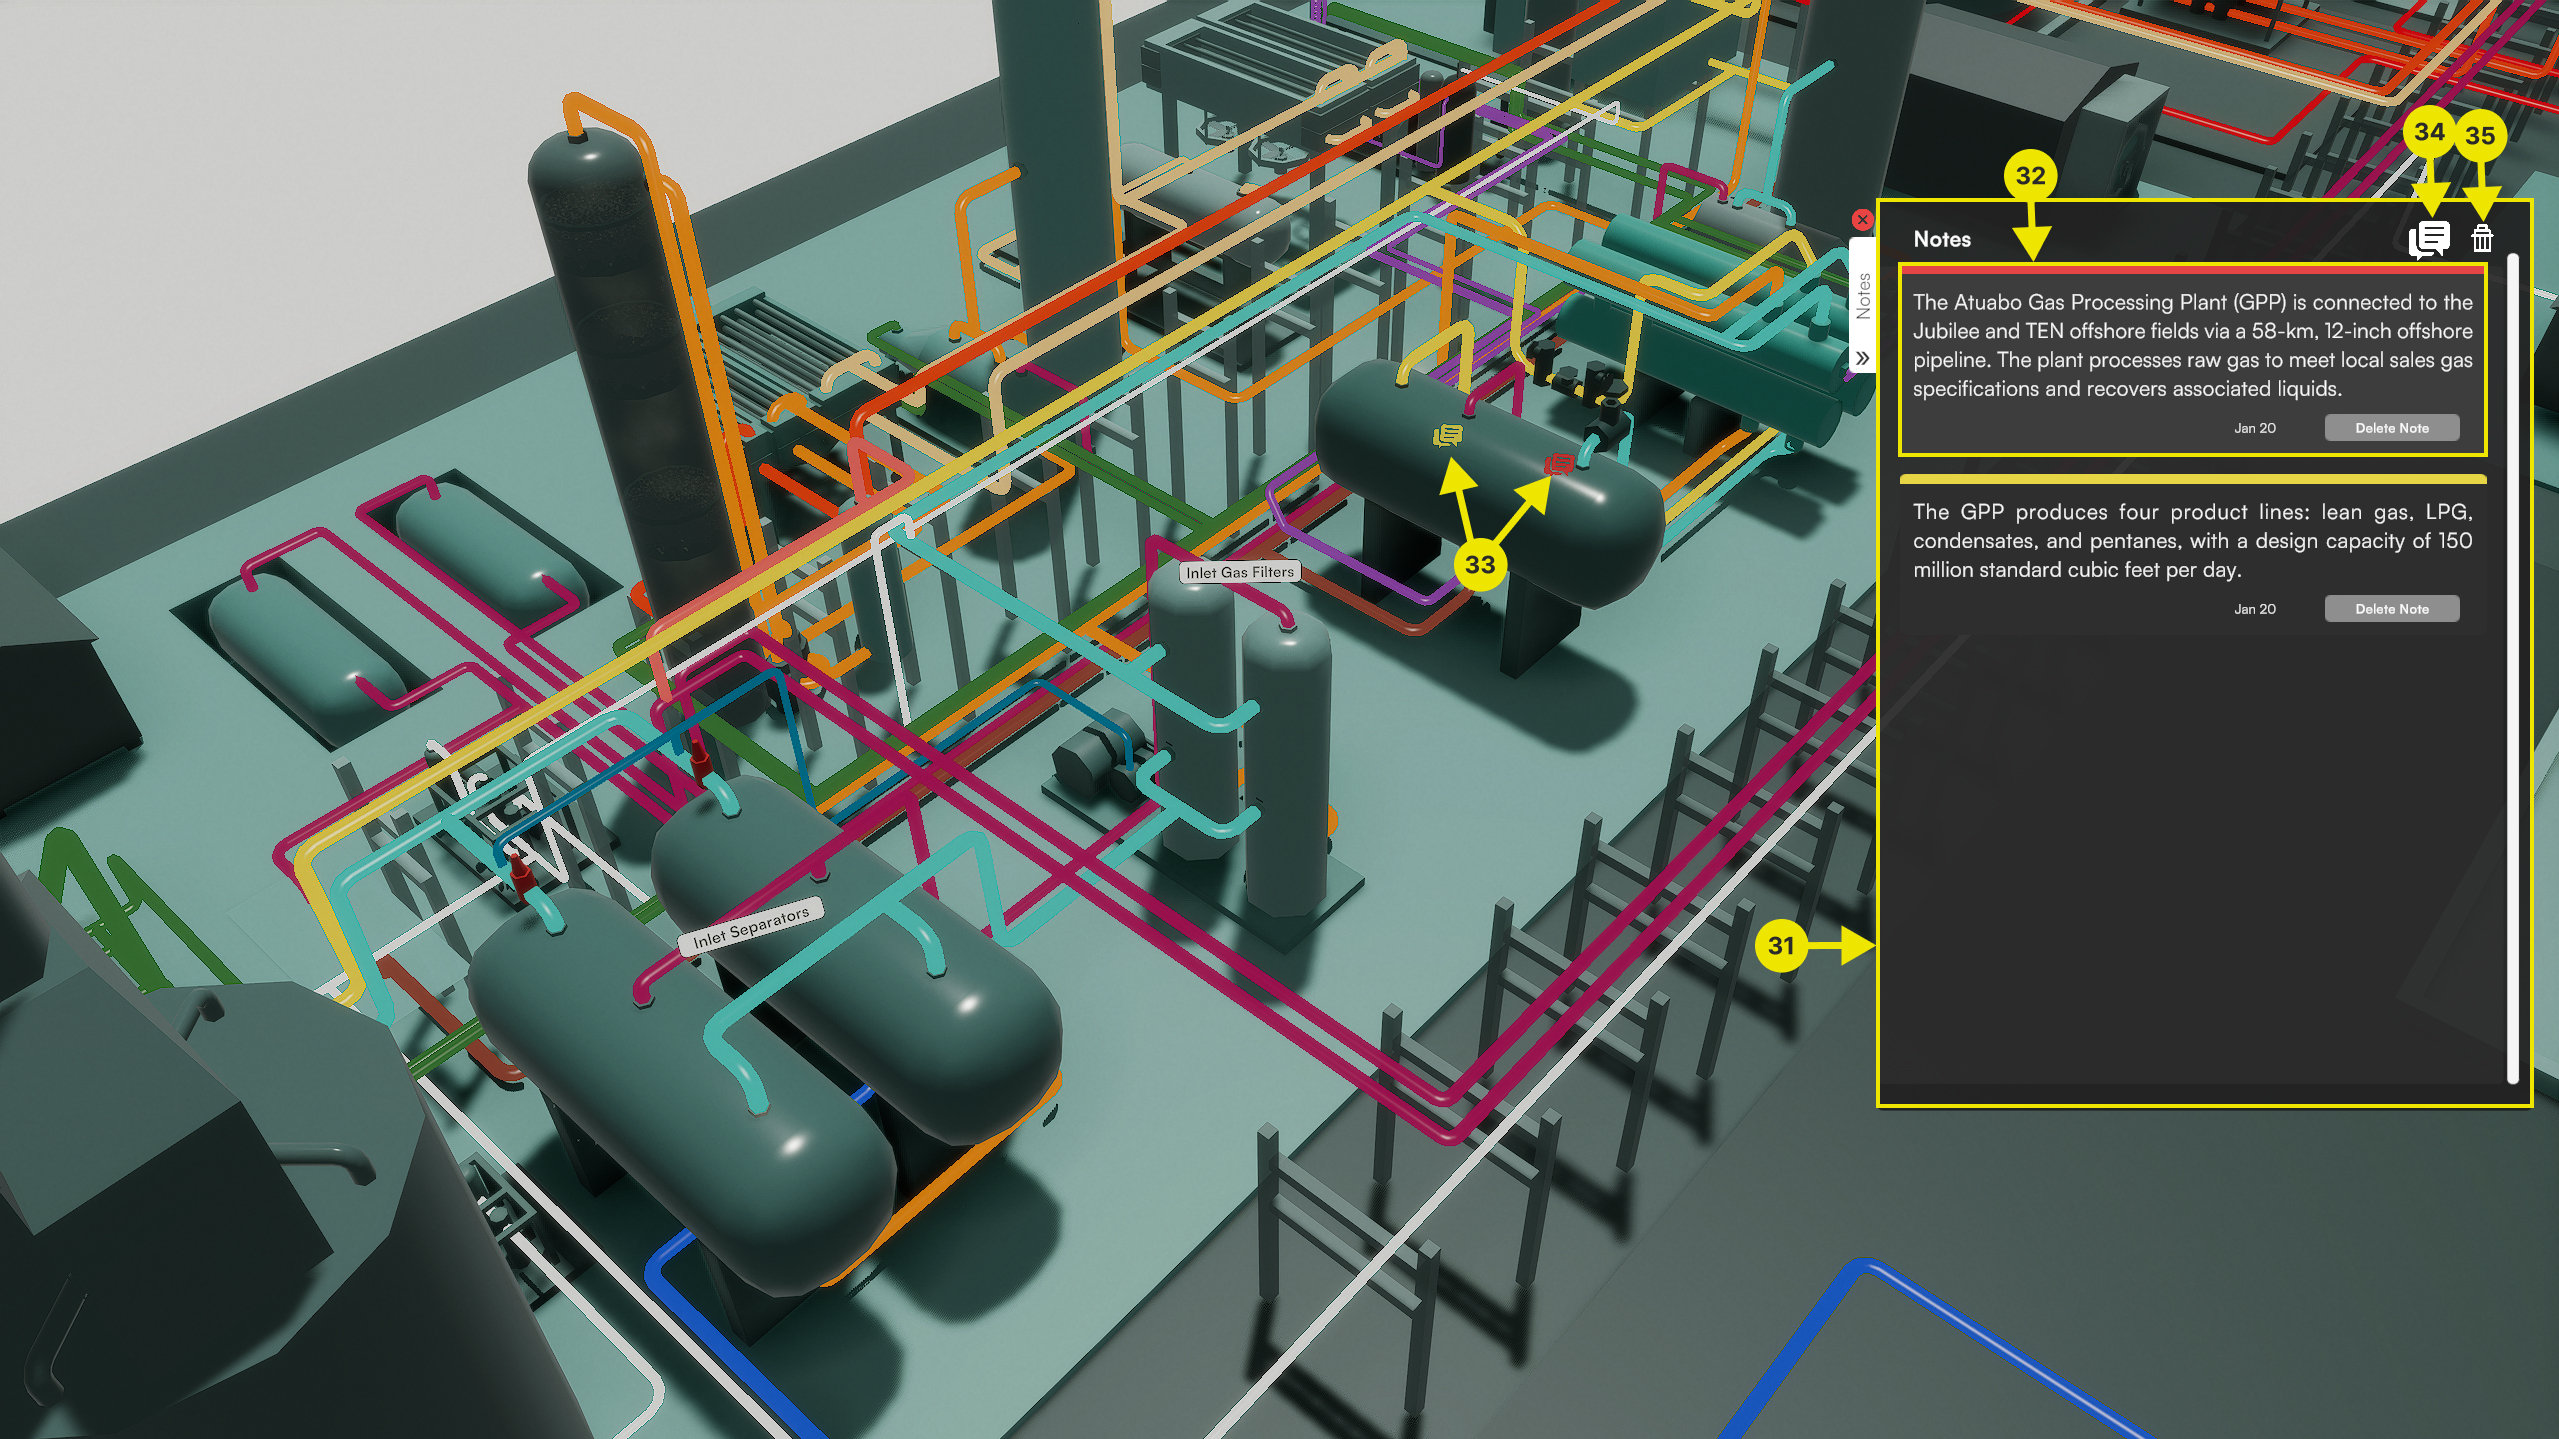
Task: Click the yellow callout badge numbered 31
Action: coord(1781,945)
